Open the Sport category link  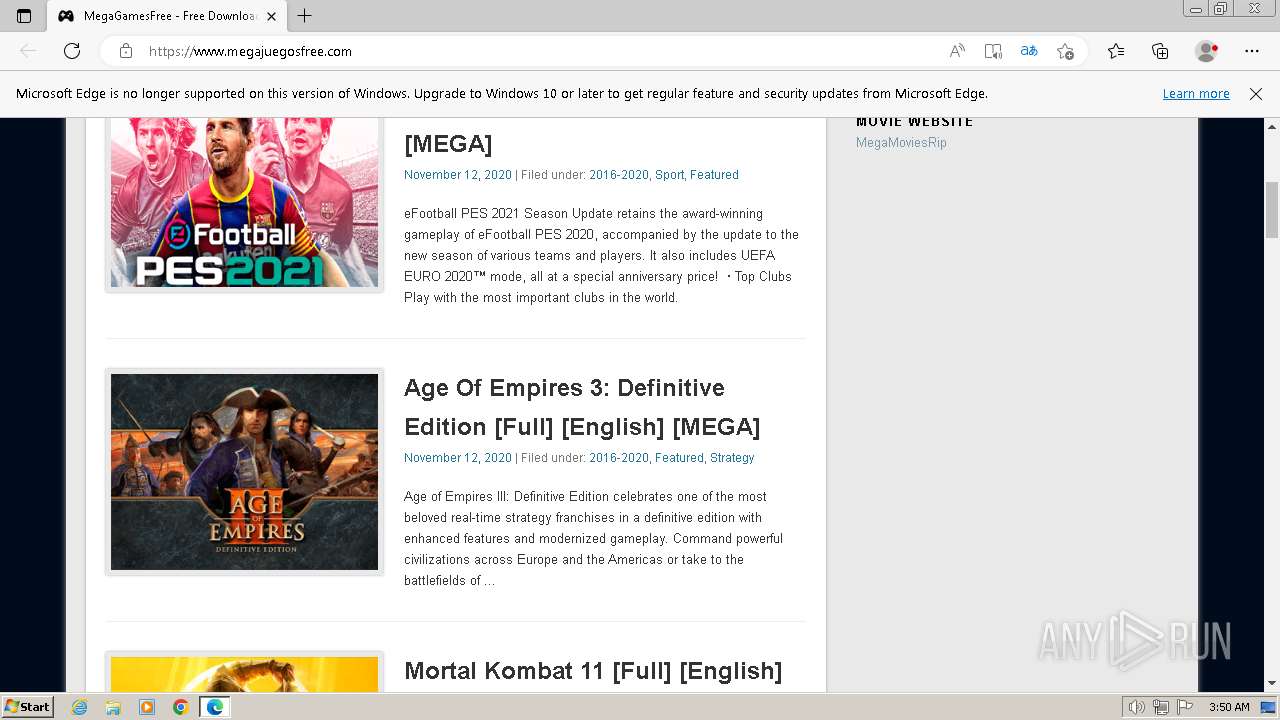(669, 175)
